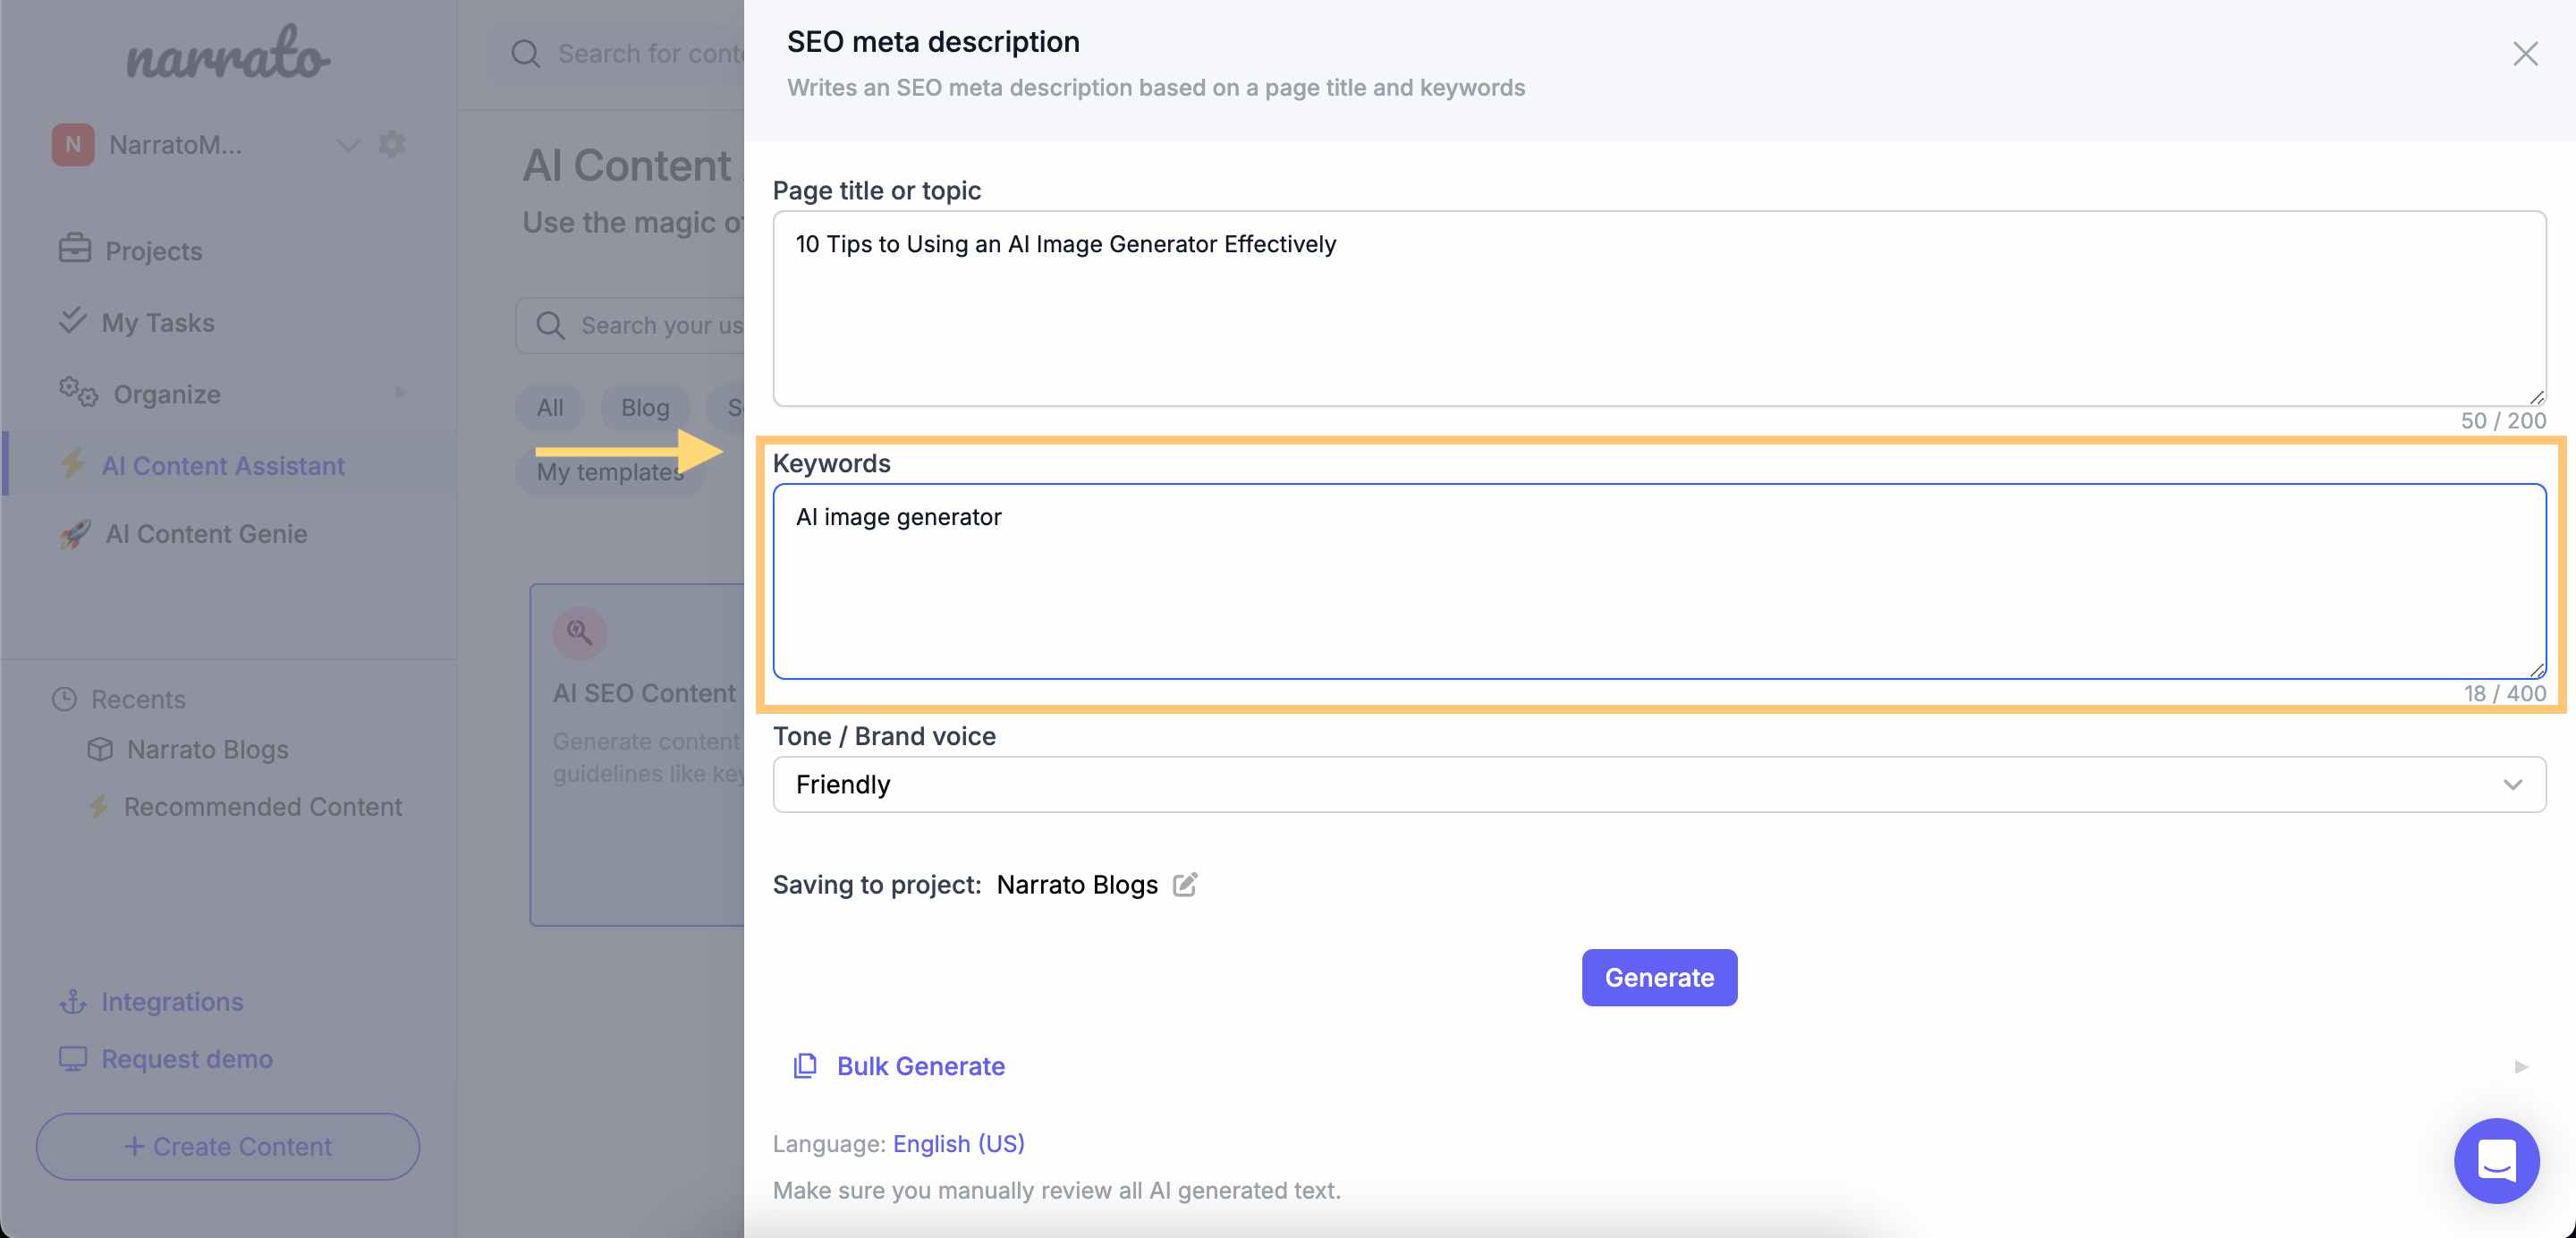Open Narrato Blogs under Recents
The image size is (2576, 1238).
[x=207, y=749]
